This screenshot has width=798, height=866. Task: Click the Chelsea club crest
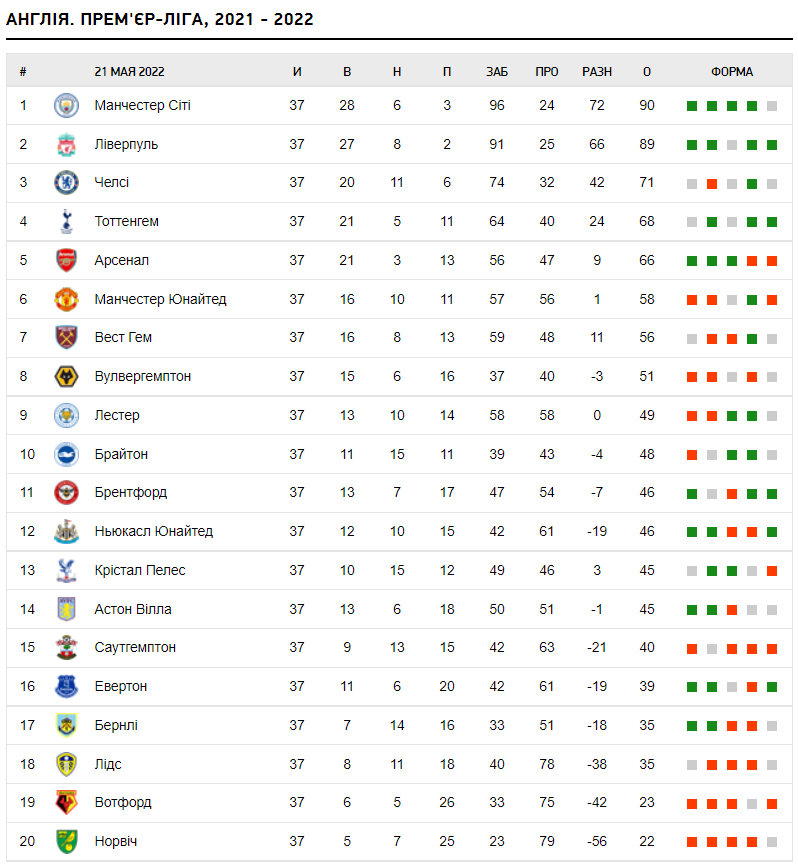tap(66, 183)
